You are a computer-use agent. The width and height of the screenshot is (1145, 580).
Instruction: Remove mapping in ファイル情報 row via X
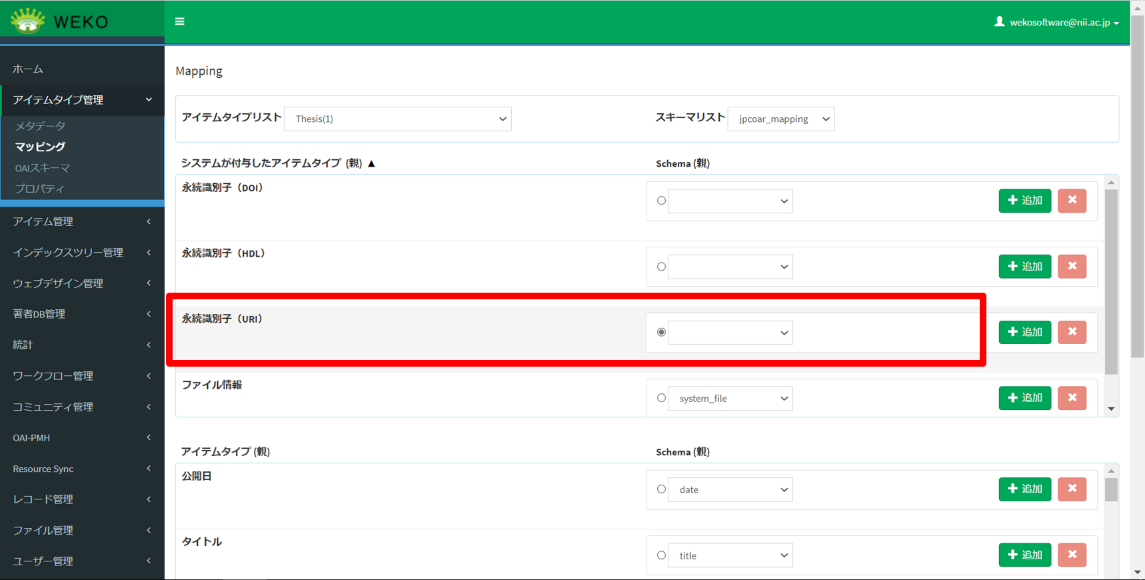click(1071, 398)
